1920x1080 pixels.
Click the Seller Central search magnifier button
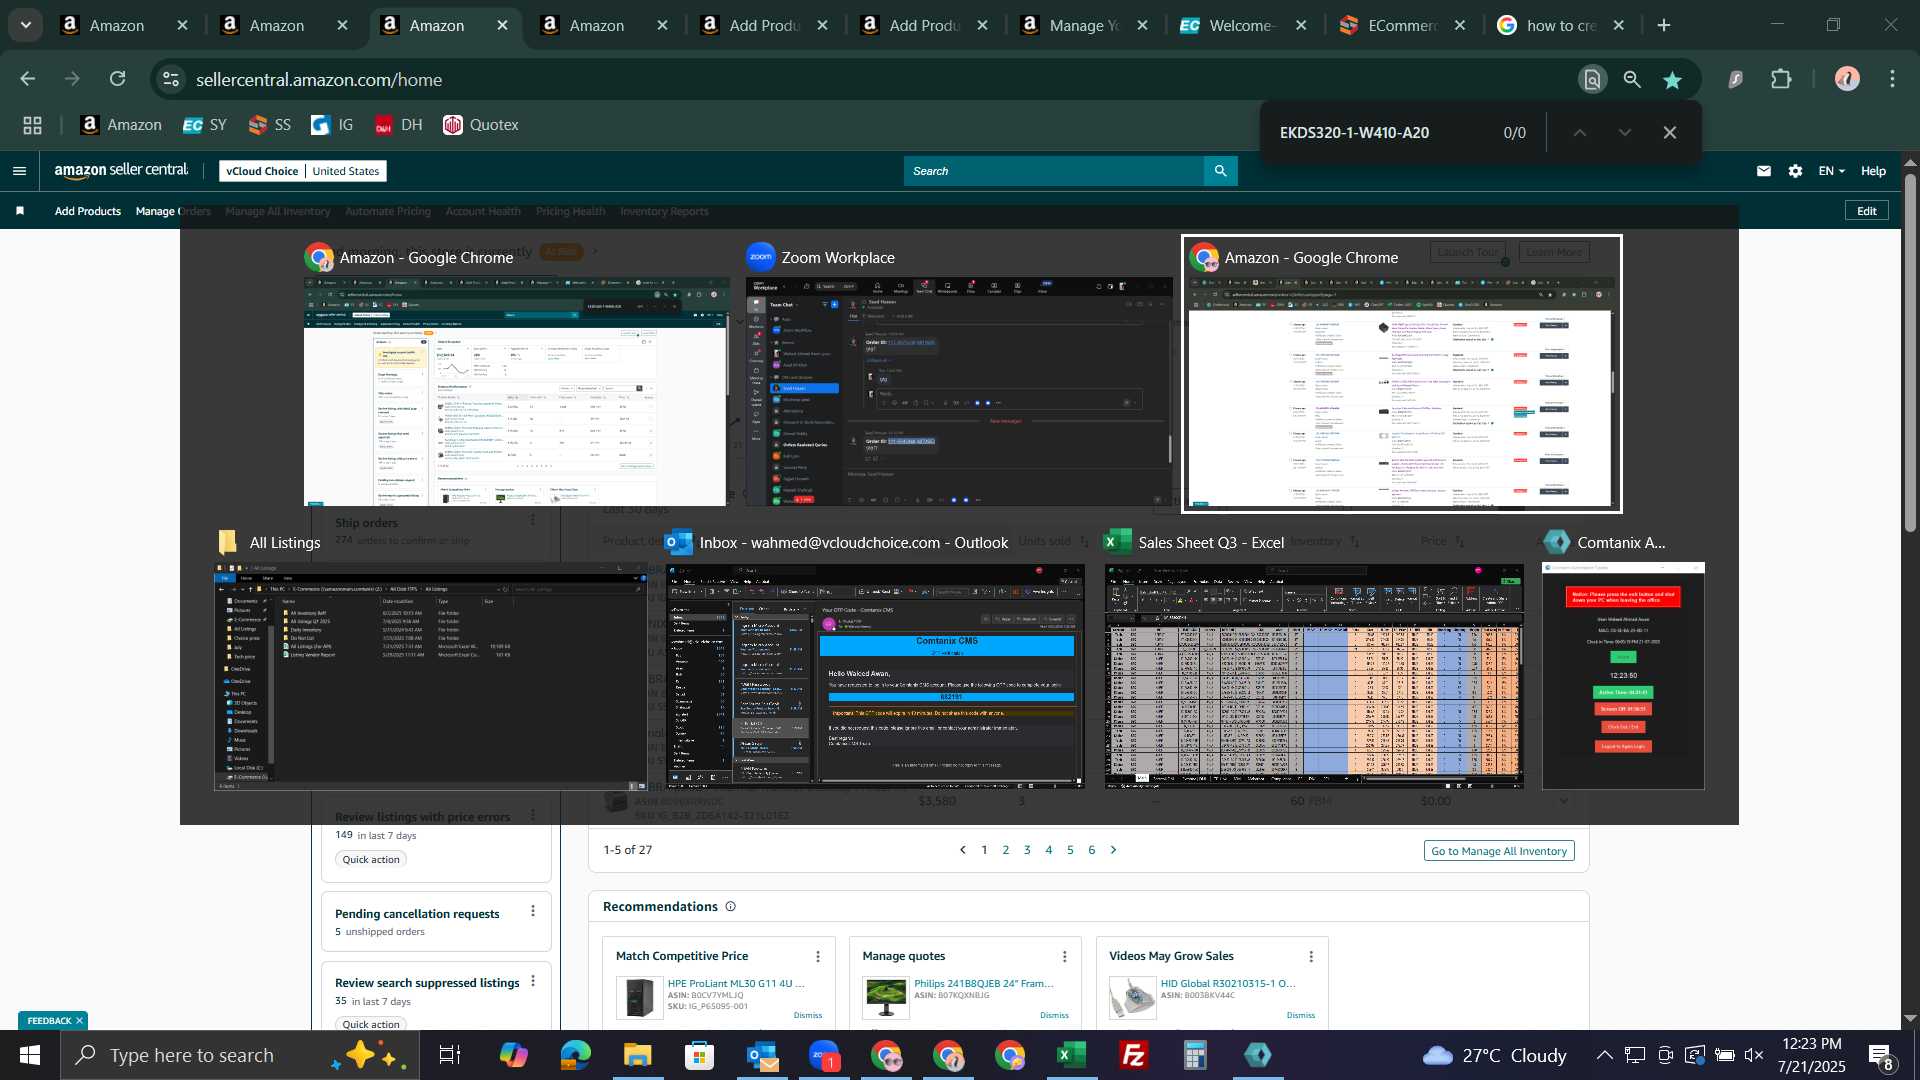point(1221,171)
